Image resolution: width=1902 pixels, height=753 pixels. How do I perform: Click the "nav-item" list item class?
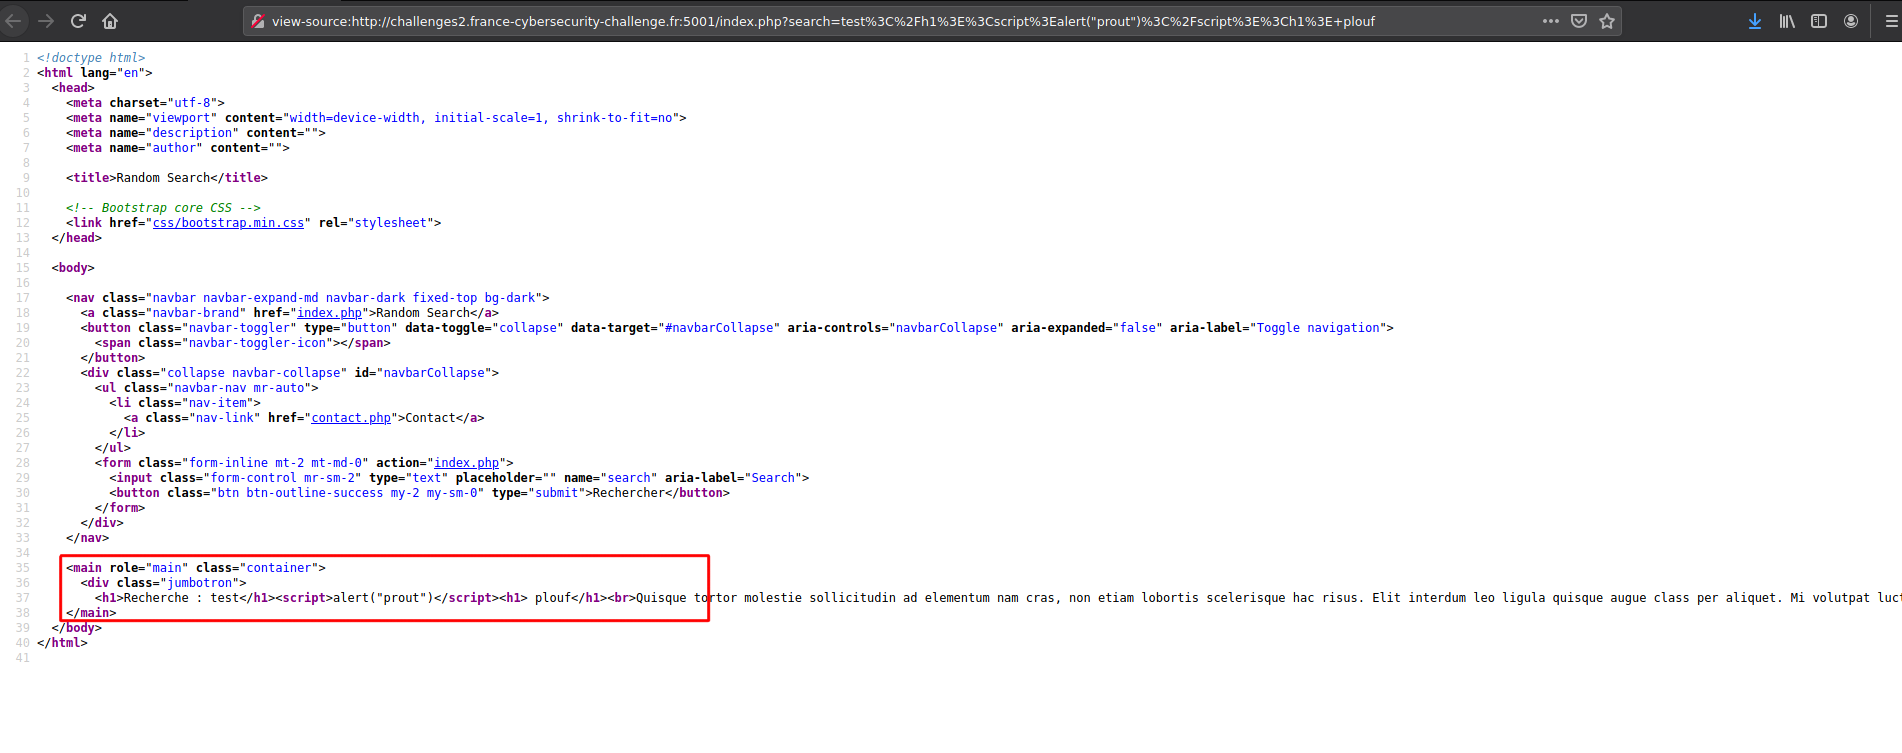pos(217,403)
